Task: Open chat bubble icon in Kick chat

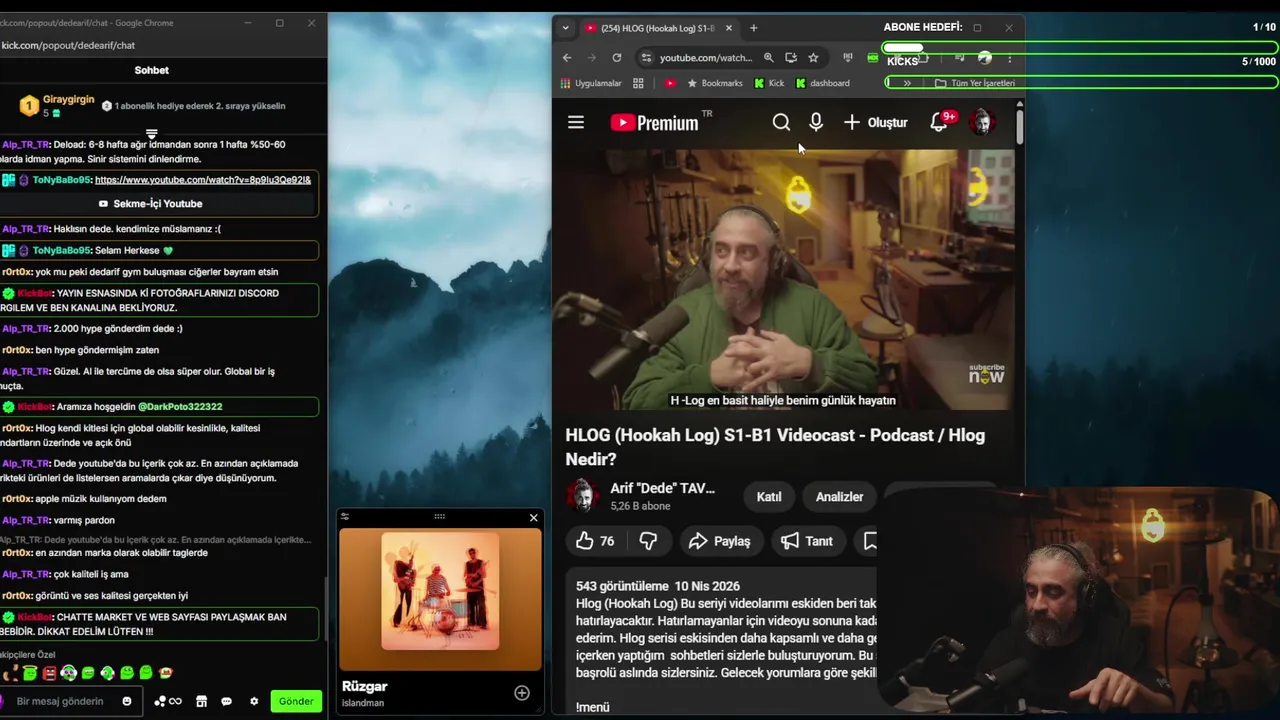Action: (x=226, y=701)
